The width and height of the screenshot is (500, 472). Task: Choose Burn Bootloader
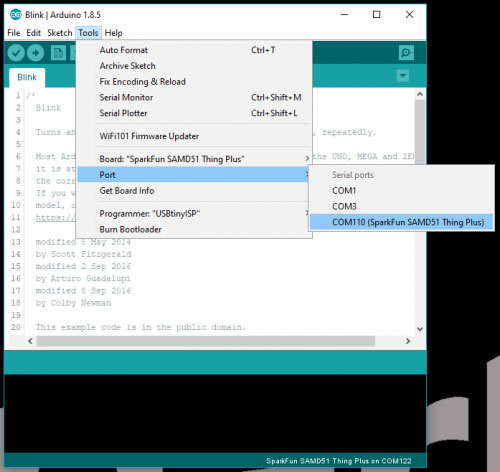[x=194, y=229]
